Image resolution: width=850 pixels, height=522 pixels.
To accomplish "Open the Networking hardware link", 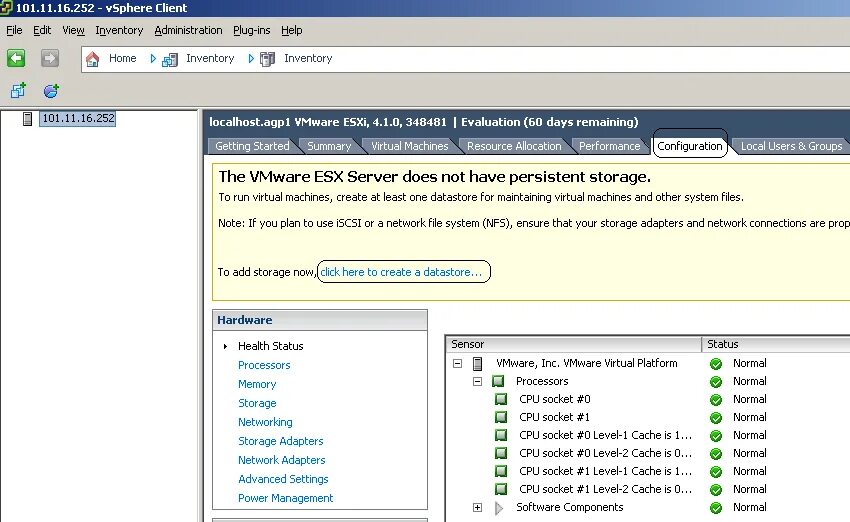I will pos(265,422).
